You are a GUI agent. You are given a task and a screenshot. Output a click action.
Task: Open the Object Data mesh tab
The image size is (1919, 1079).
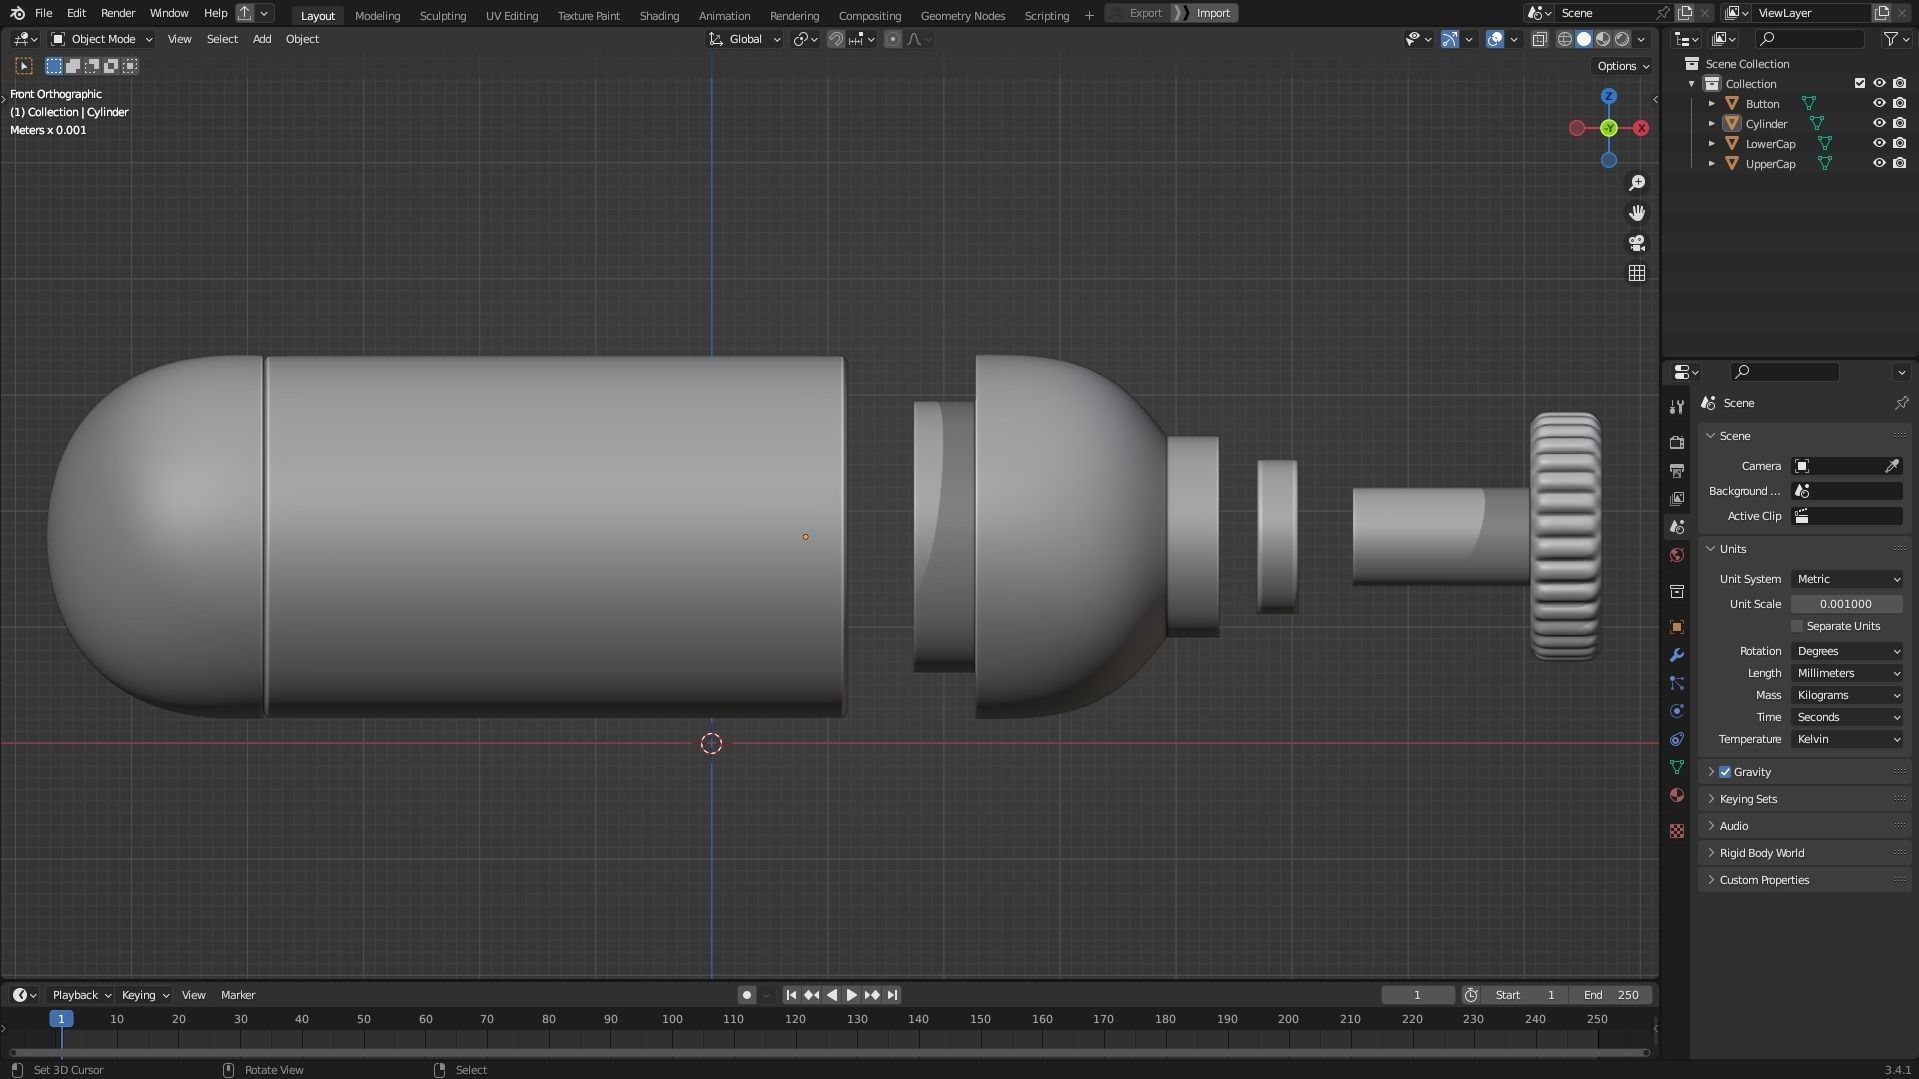click(1677, 767)
